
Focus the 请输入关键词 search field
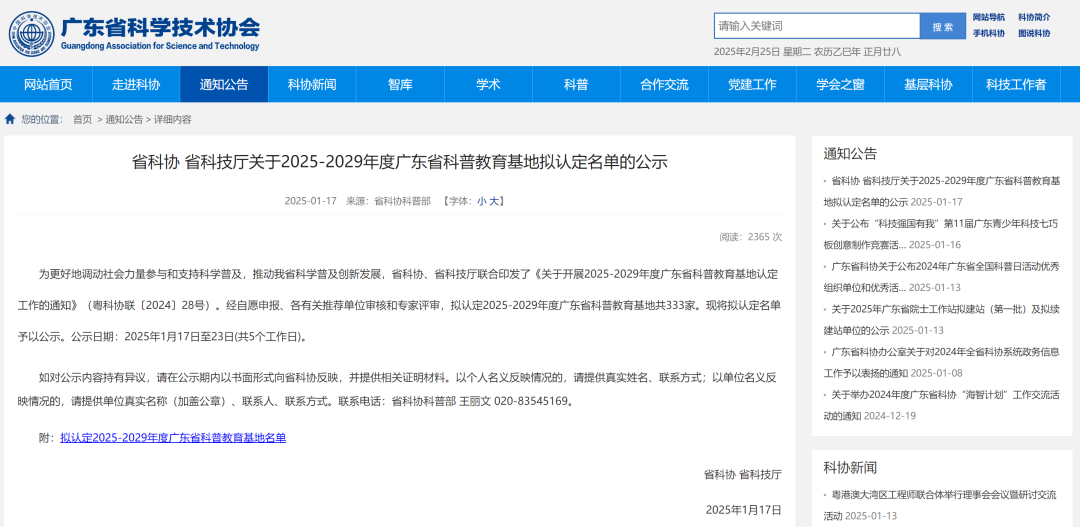816,26
